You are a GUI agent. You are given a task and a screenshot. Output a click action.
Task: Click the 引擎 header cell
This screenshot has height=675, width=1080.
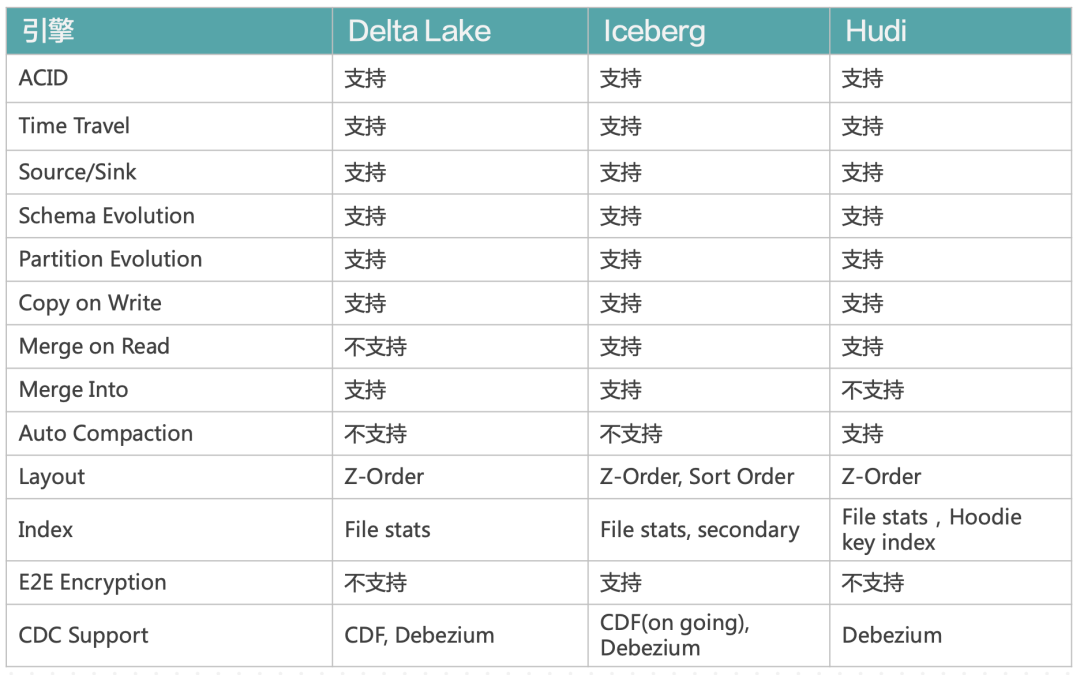coord(48,31)
